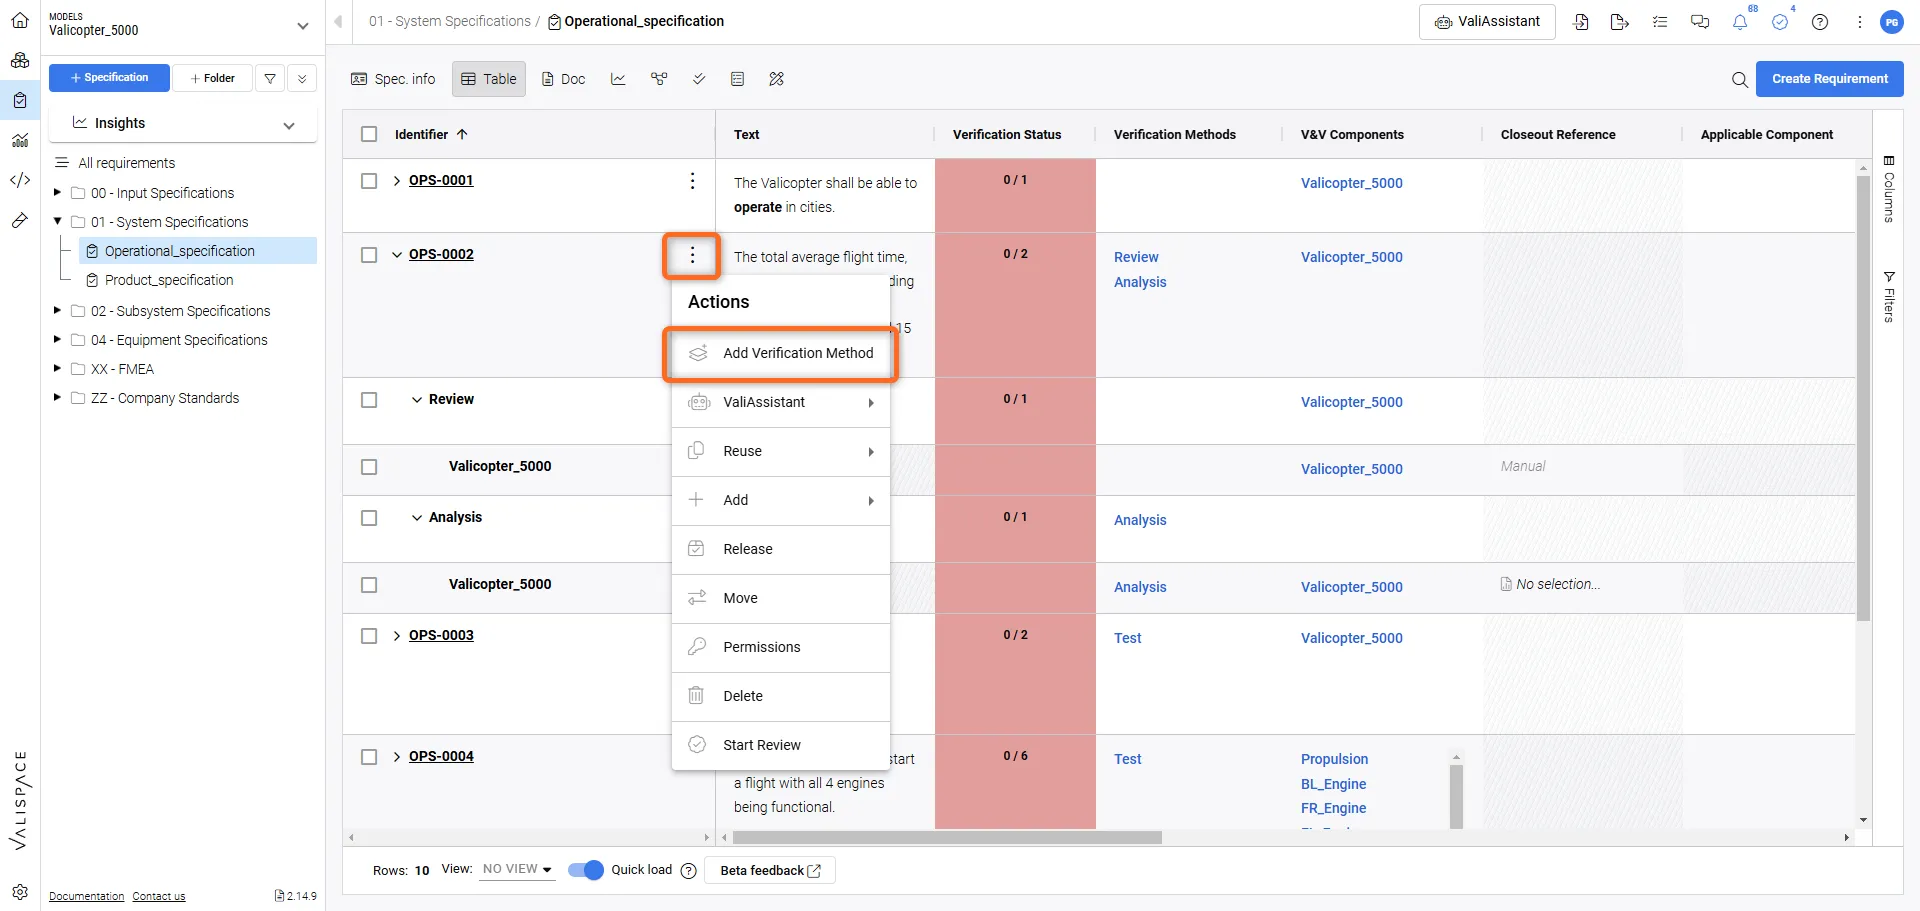The image size is (1920, 911).
Task: Collapse navigation with back arrow icon
Action: point(338,21)
